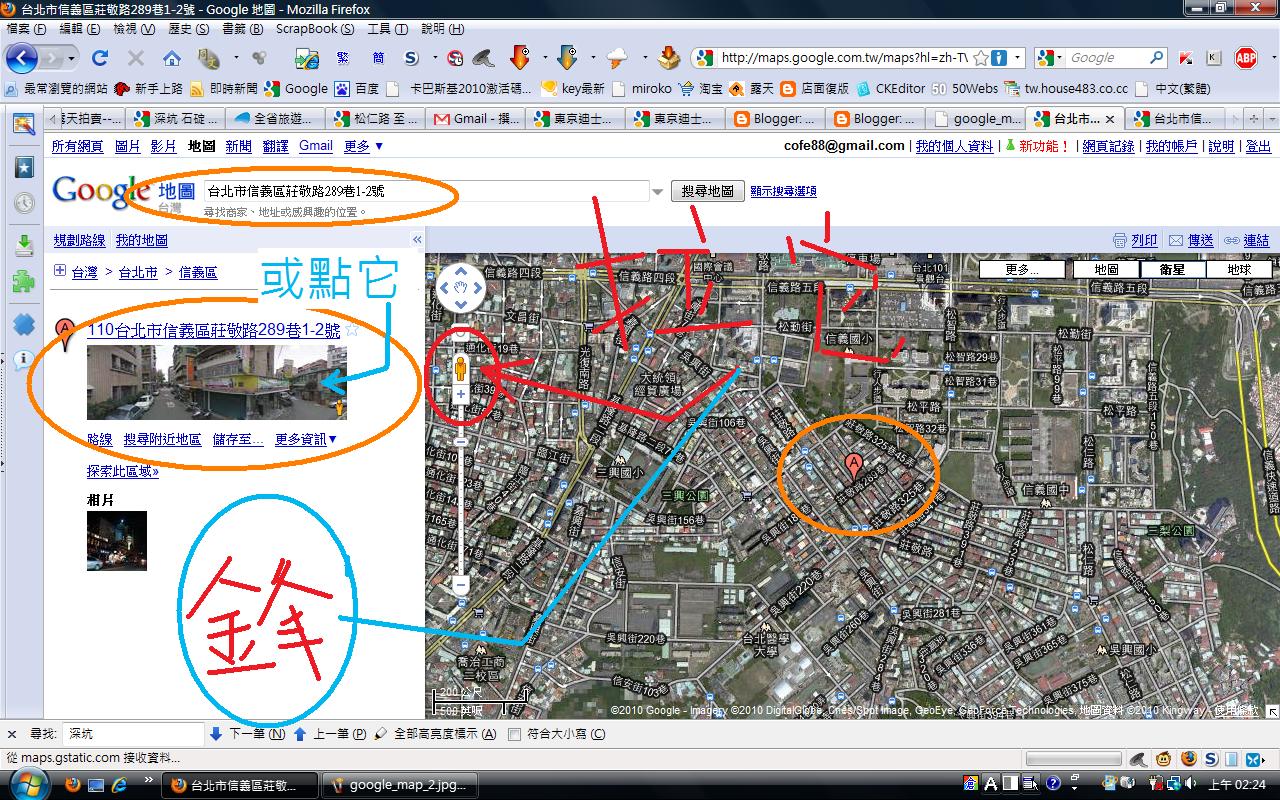Screen dimensions: 1280x800
Task: Click the red marker A on the map
Action: tap(853, 466)
